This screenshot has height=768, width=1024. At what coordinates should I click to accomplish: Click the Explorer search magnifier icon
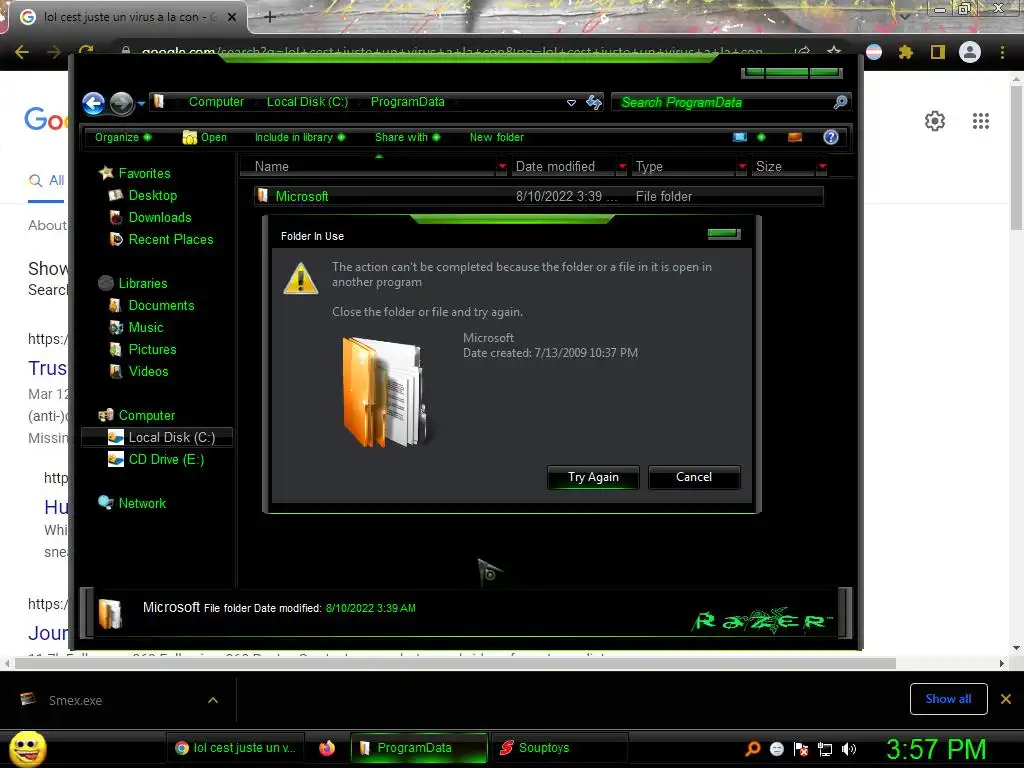click(x=840, y=102)
